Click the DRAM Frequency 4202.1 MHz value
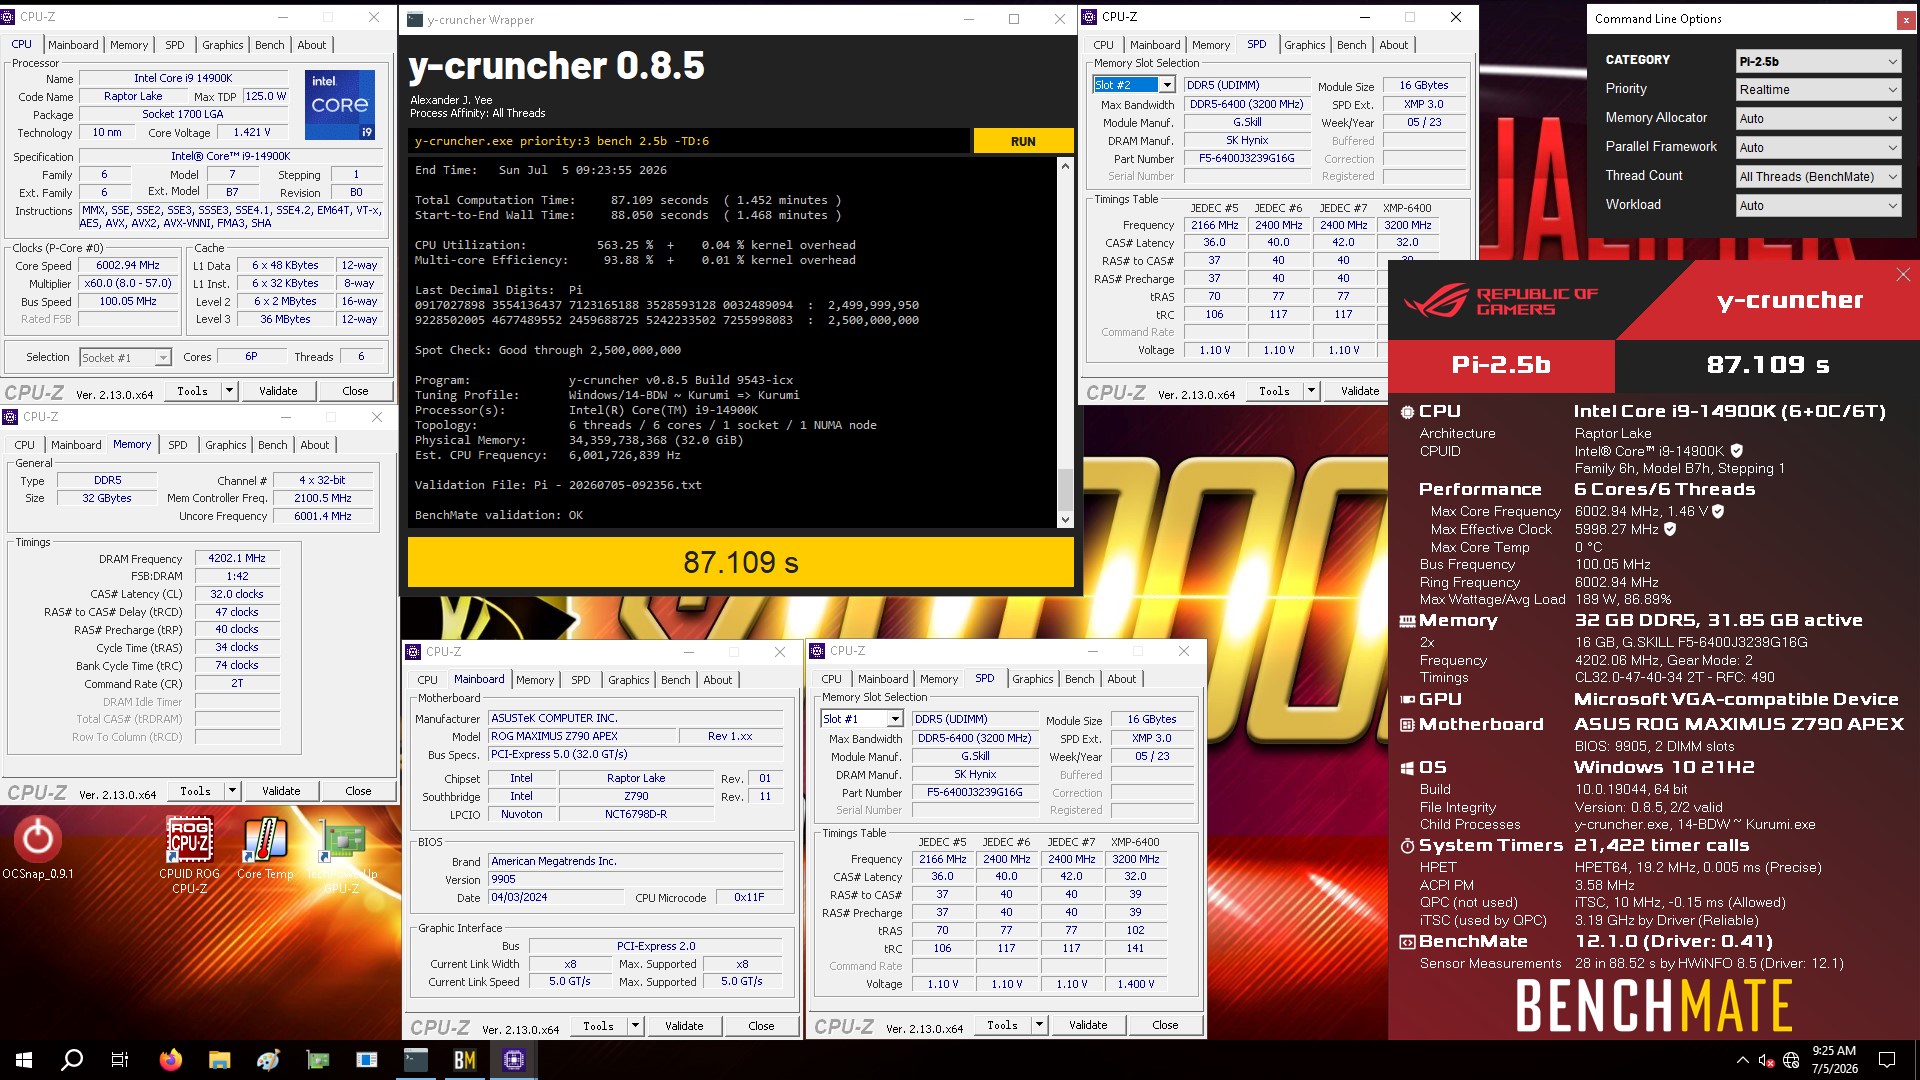 coord(237,558)
